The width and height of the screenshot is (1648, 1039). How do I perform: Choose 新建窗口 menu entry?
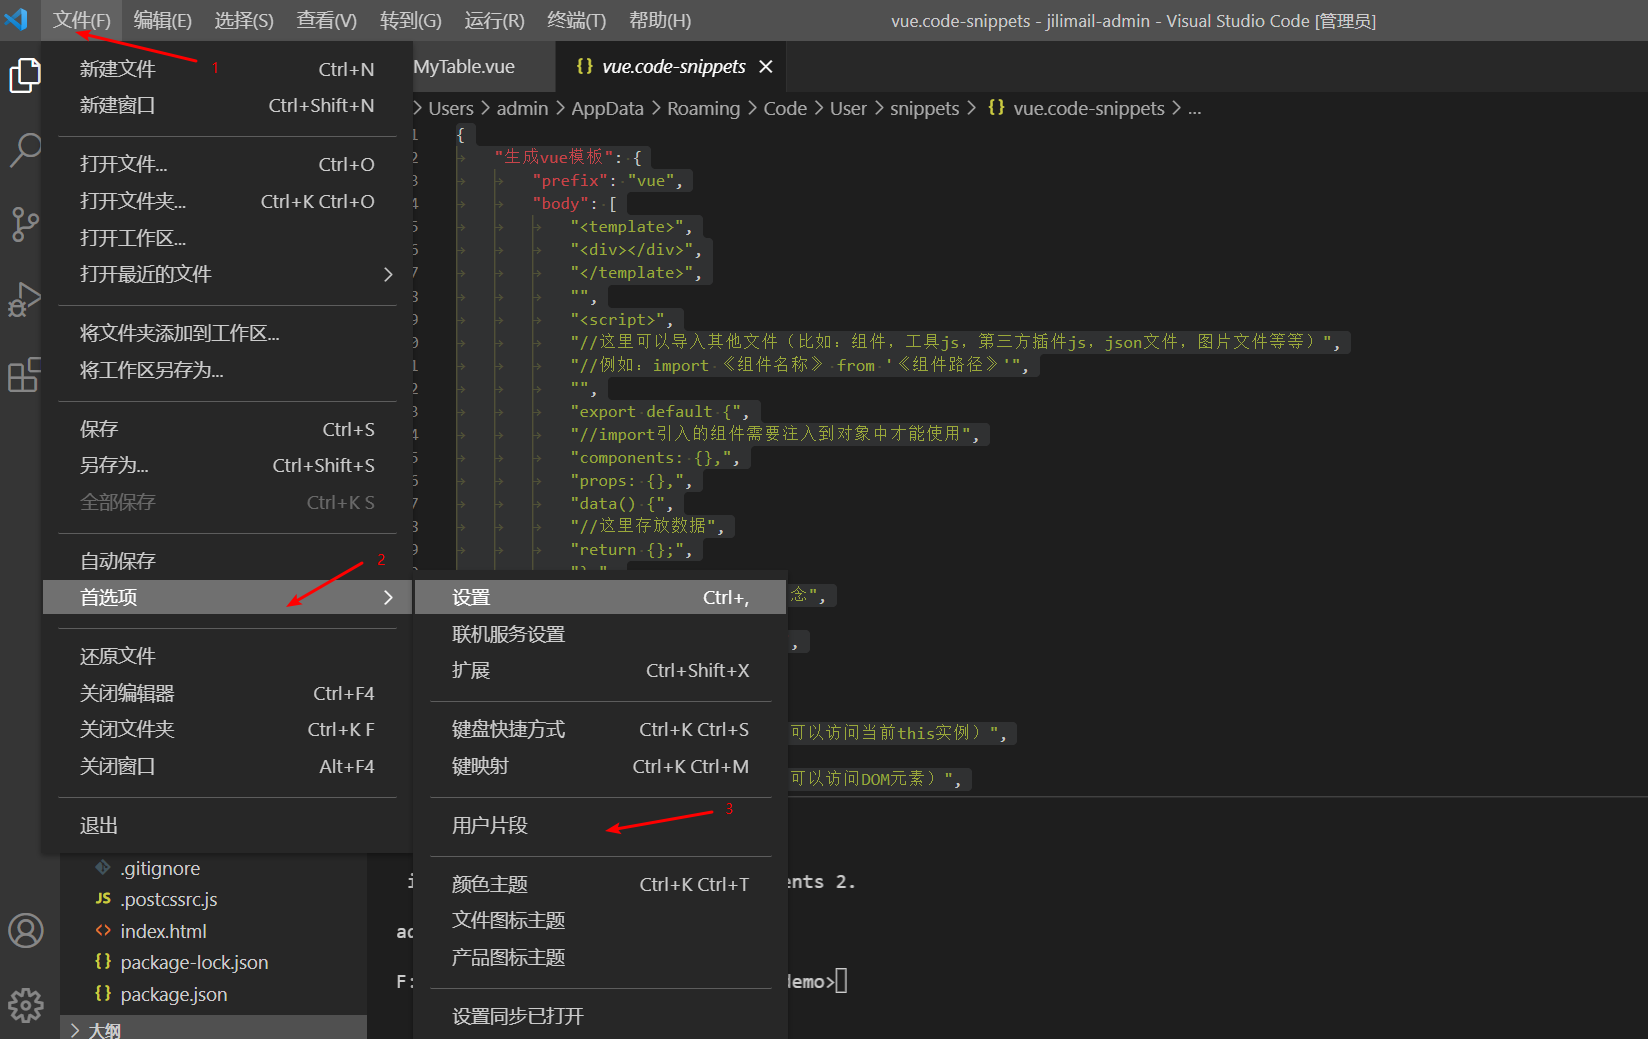pyautogui.click(x=228, y=105)
